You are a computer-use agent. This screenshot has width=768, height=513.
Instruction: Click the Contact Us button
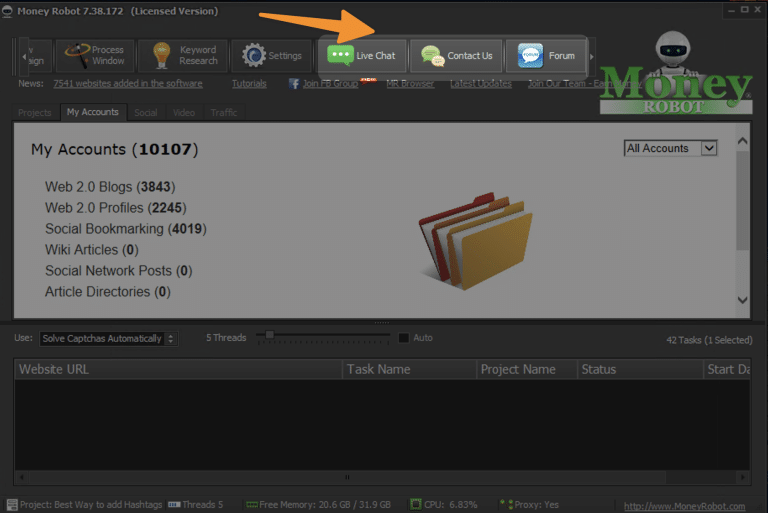[457, 56]
